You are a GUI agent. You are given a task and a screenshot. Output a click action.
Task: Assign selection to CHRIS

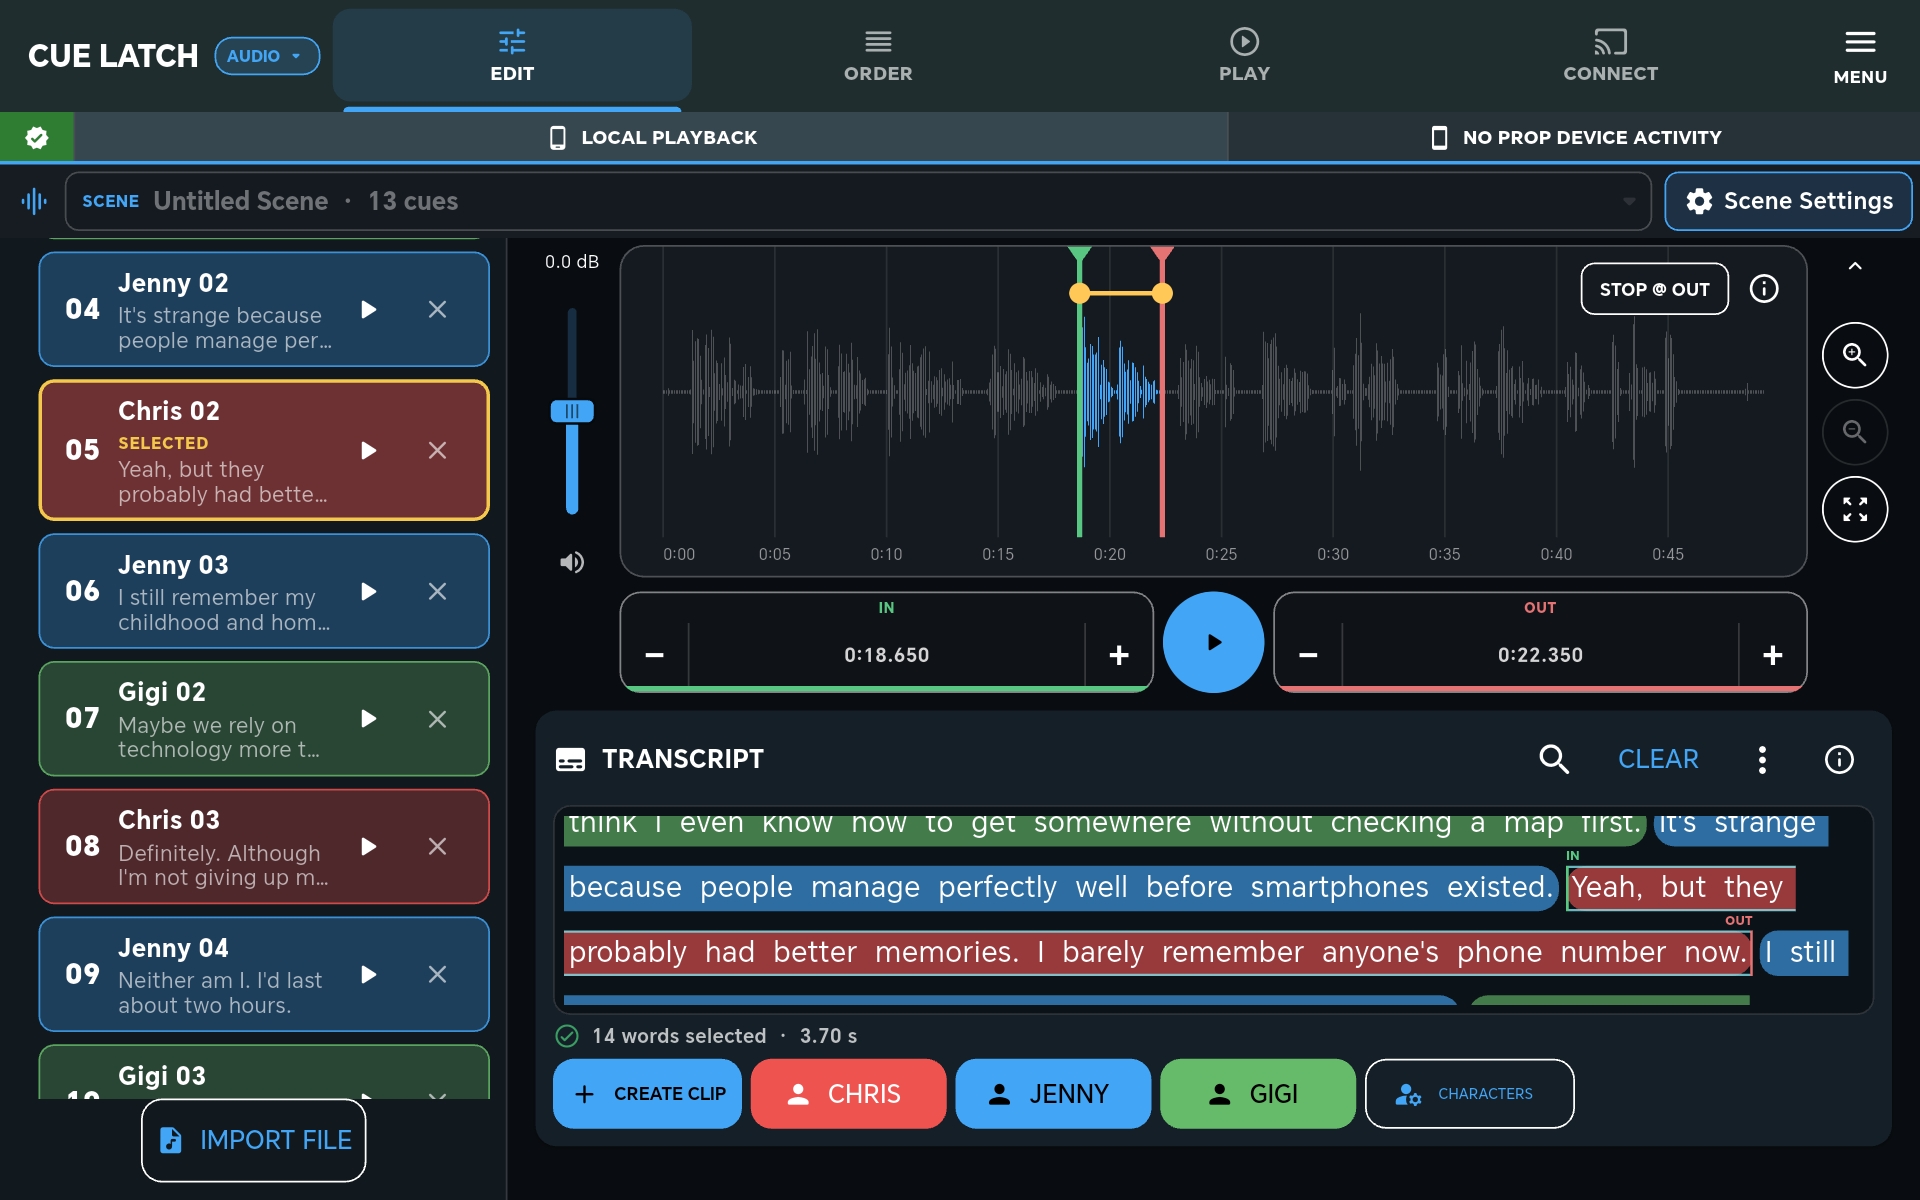[x=848, y=1094]
